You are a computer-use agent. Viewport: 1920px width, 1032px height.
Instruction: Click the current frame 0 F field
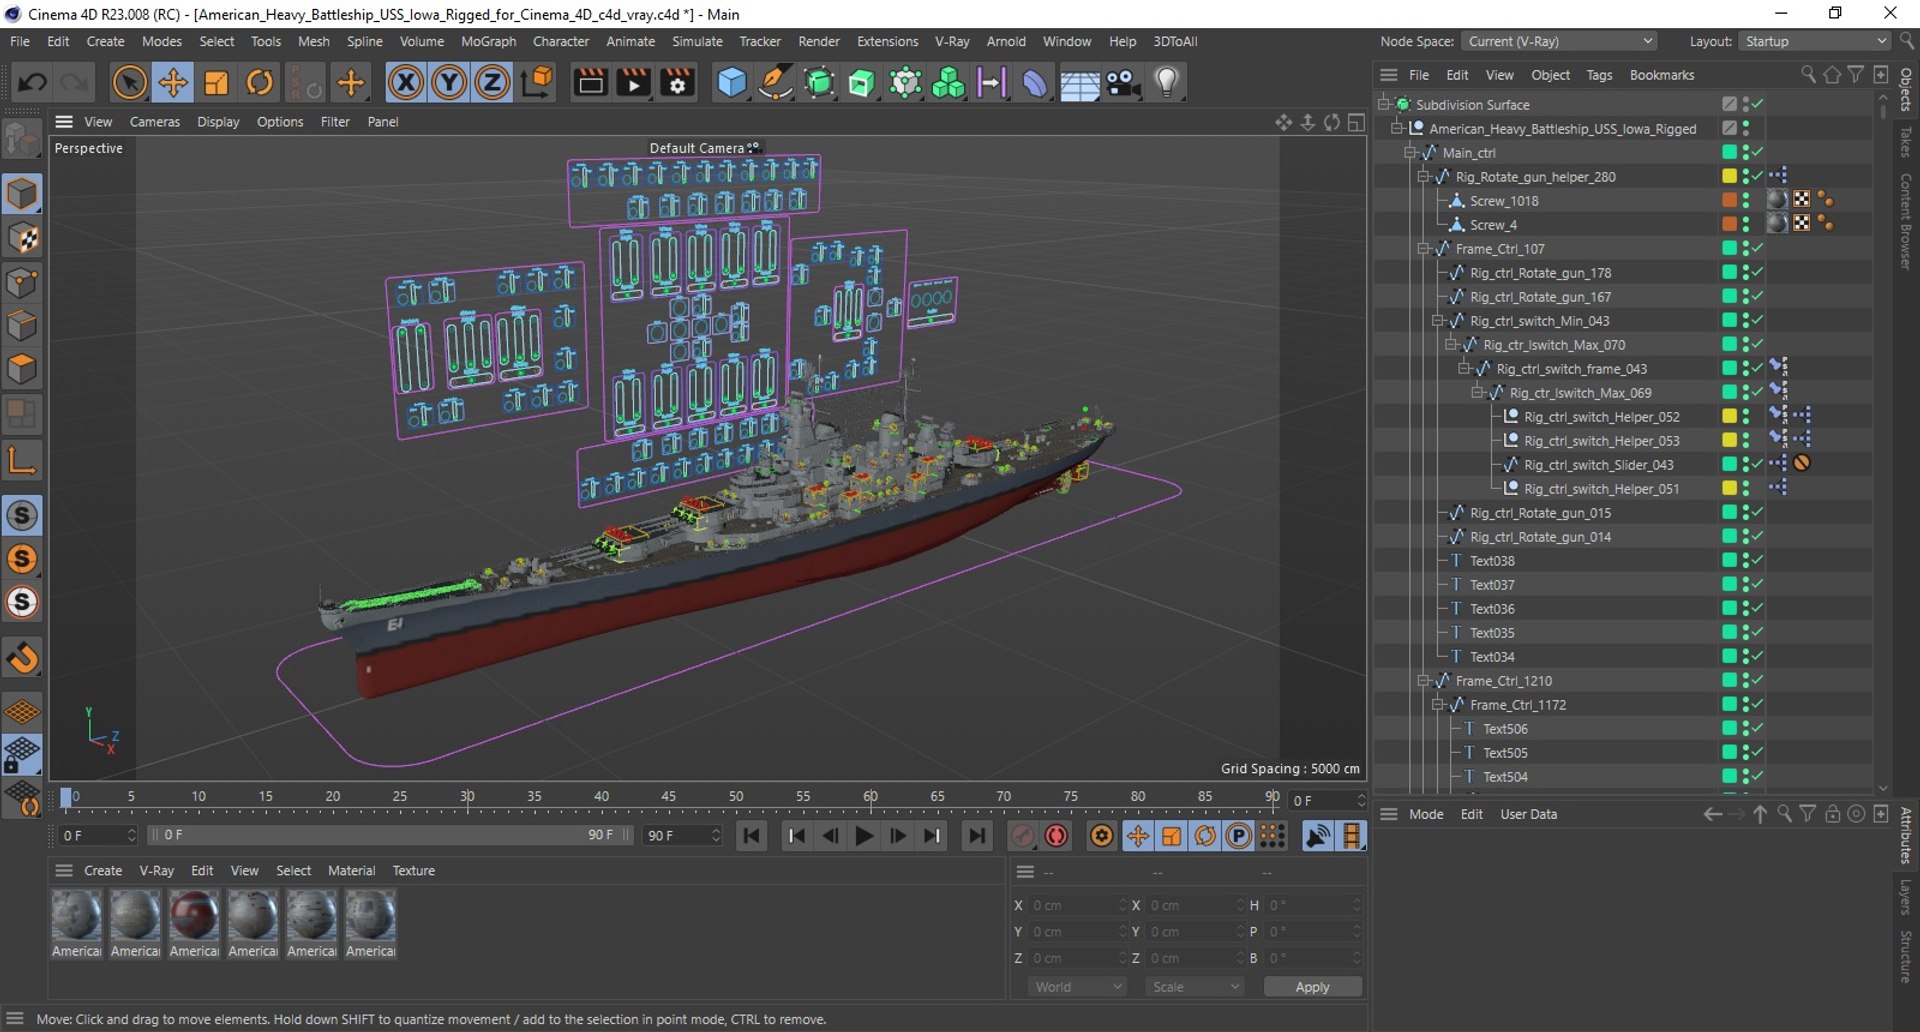pyautogui.click(x=98, y=835)
